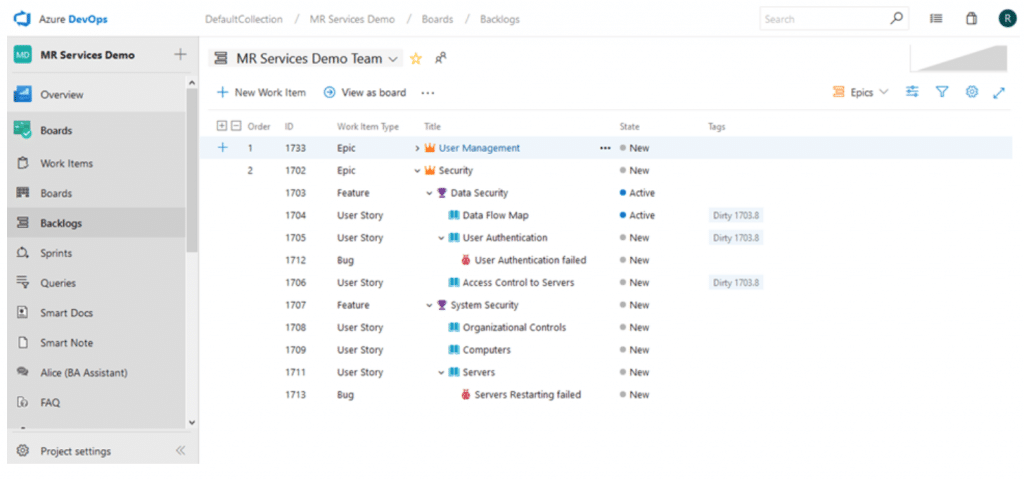Click the MD project avatar icon
The height and width of the screenshot is (480, 1024).
coord(23,55)
